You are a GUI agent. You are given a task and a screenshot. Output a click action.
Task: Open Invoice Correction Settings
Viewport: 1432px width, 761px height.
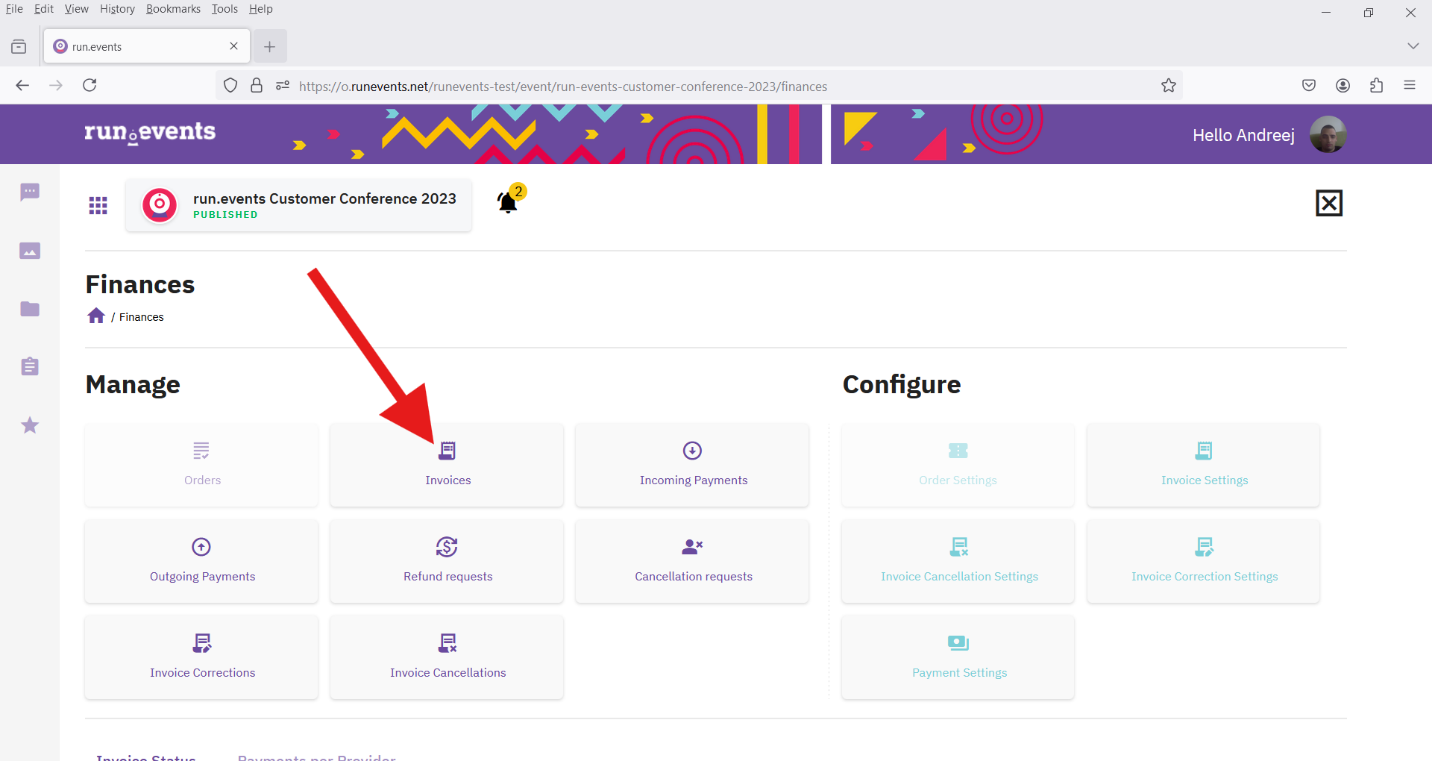coord(1204,561)
